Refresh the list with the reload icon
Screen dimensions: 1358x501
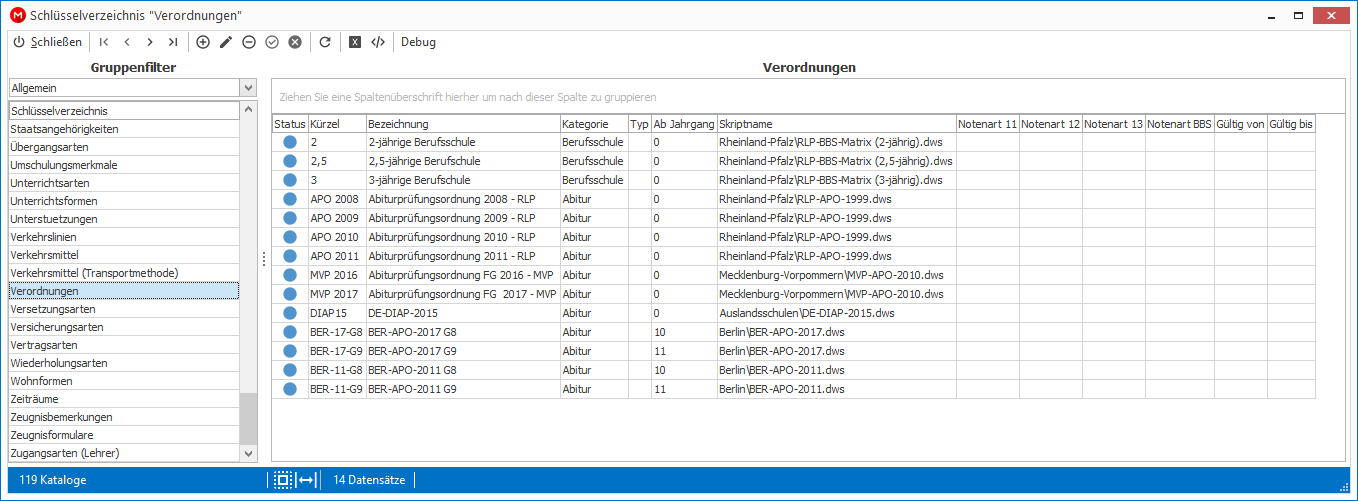[x=325, y=42]
